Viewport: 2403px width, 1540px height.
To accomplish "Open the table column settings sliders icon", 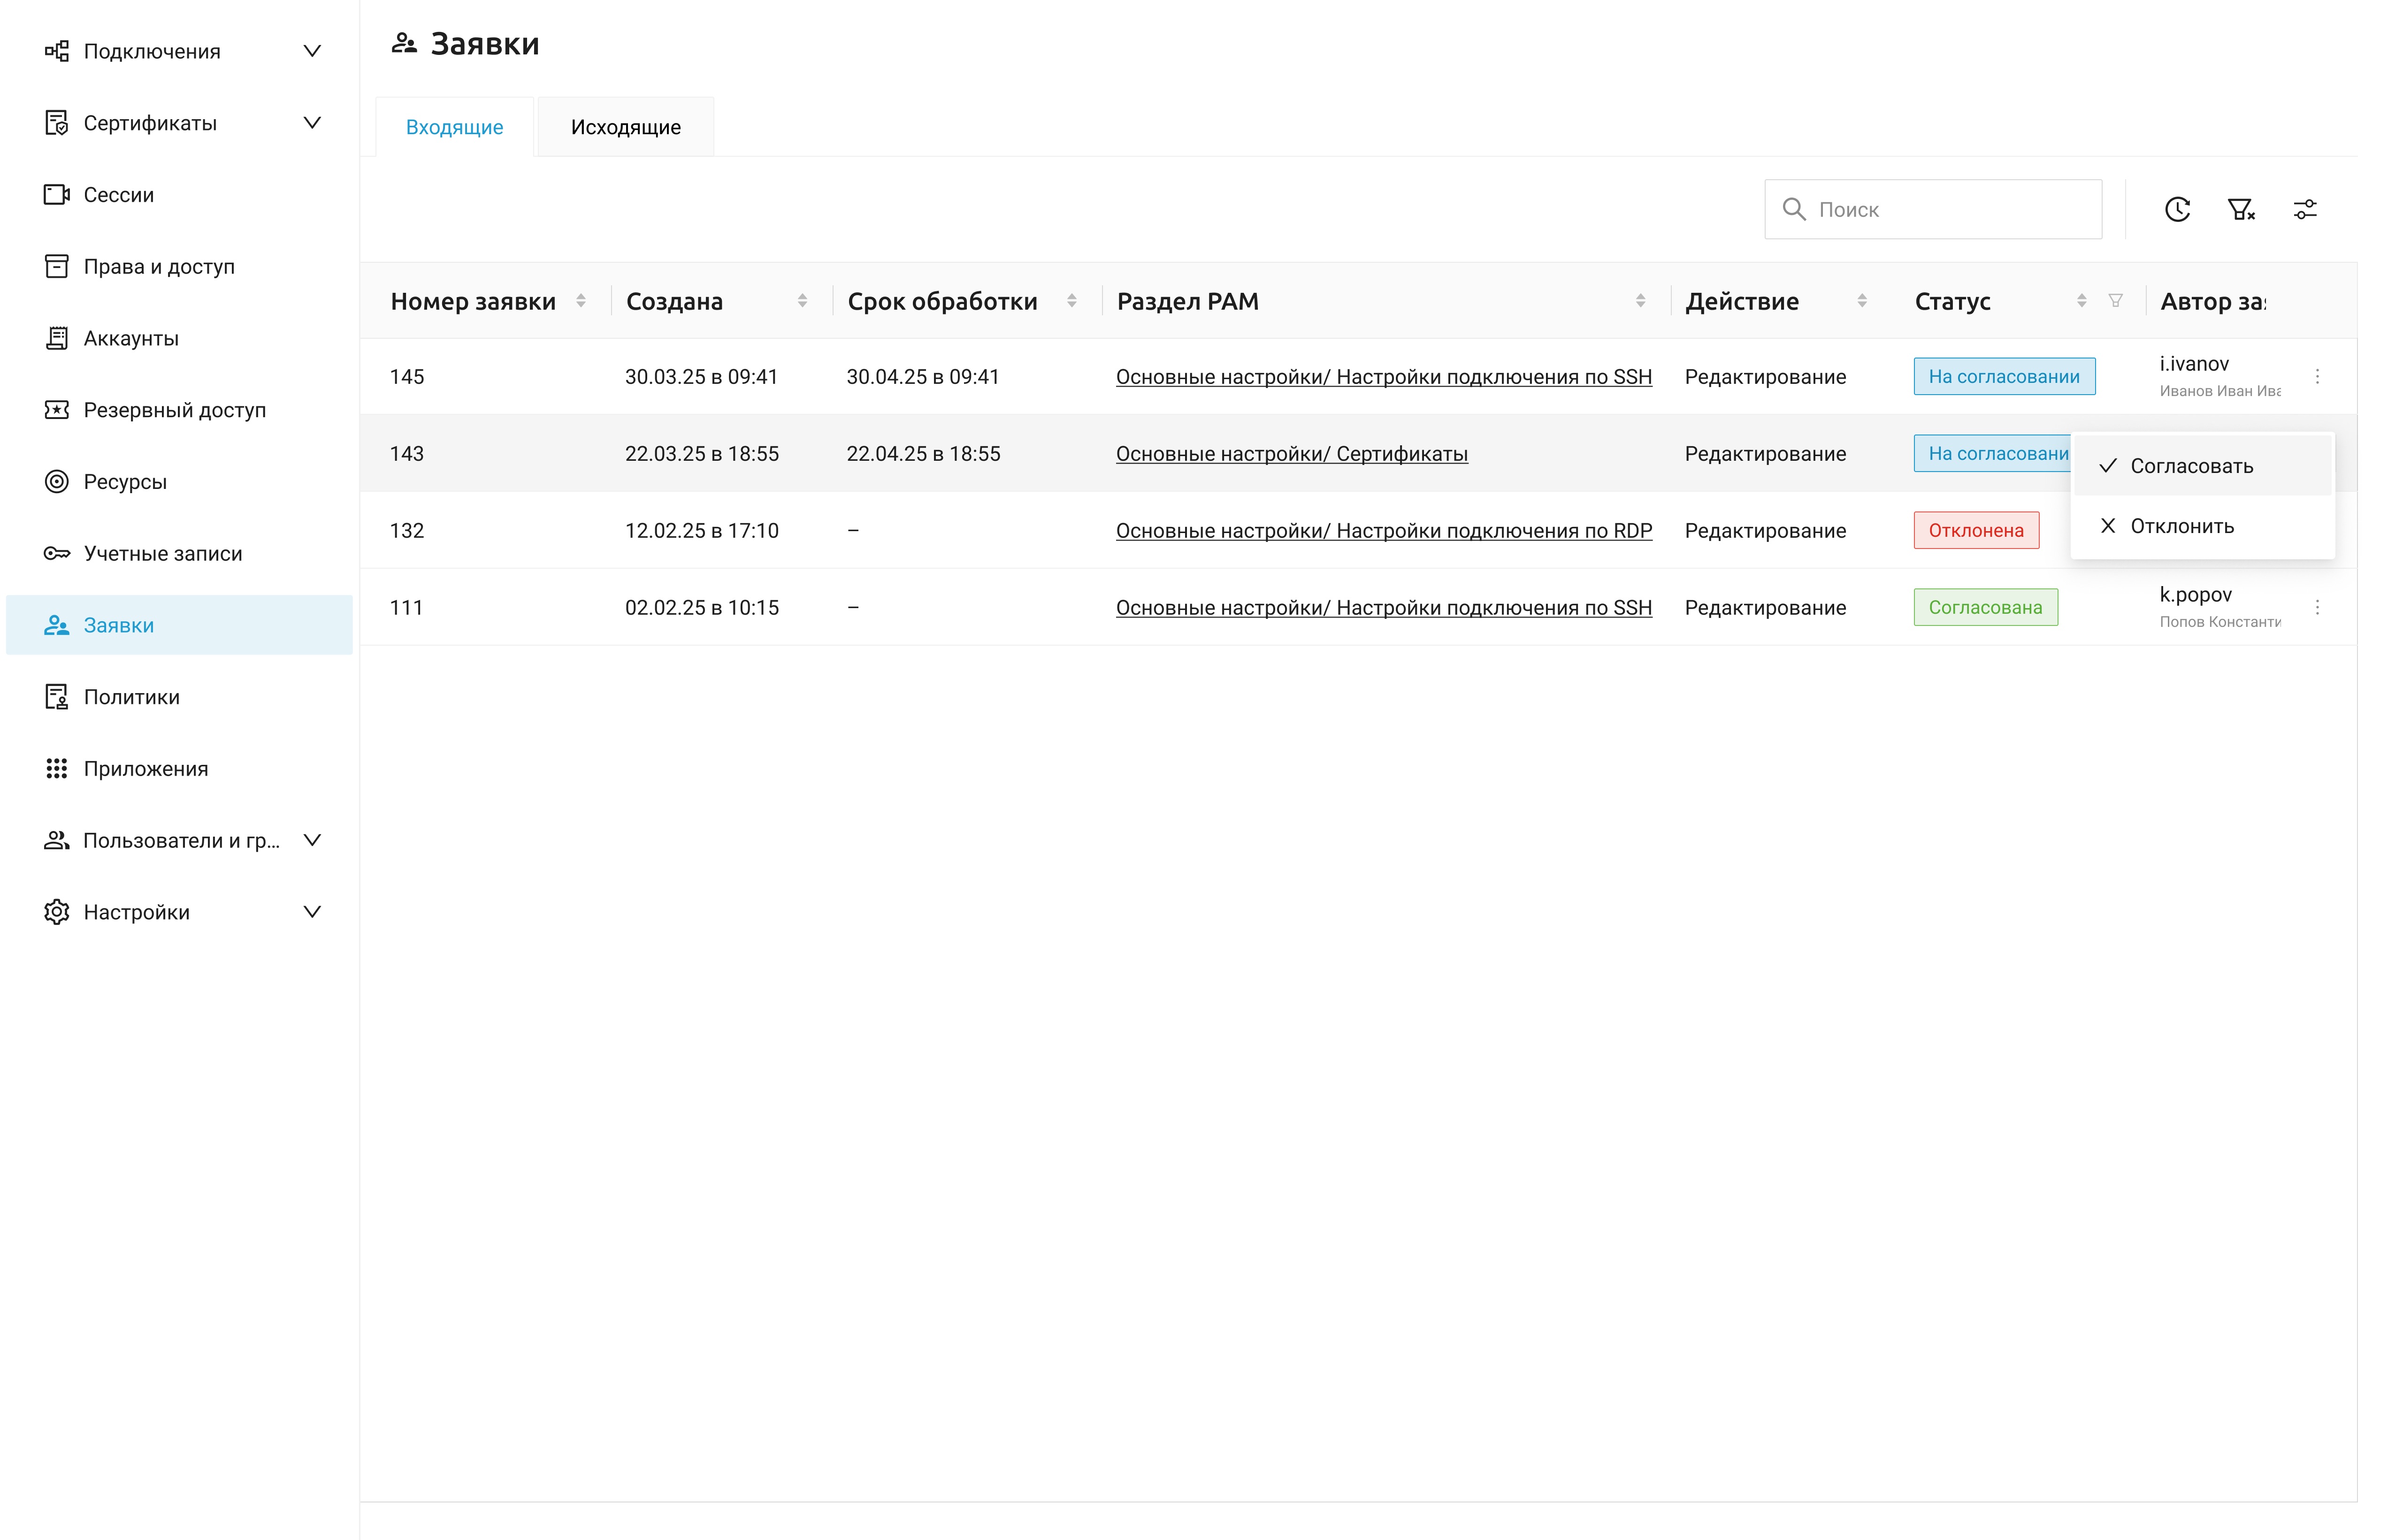I will 2305,209.
